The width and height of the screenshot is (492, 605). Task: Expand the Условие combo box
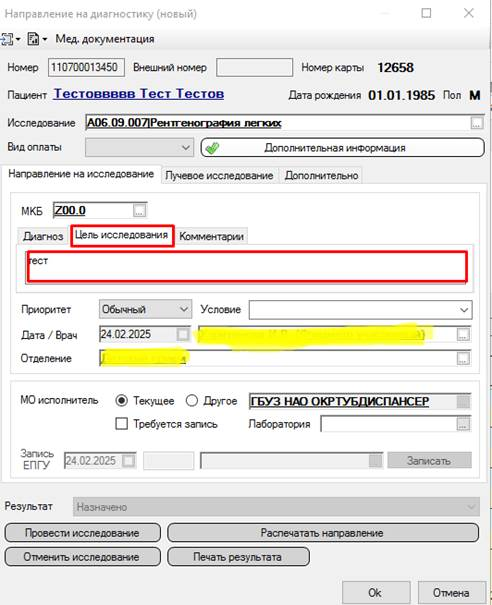(x=360, y=310)
